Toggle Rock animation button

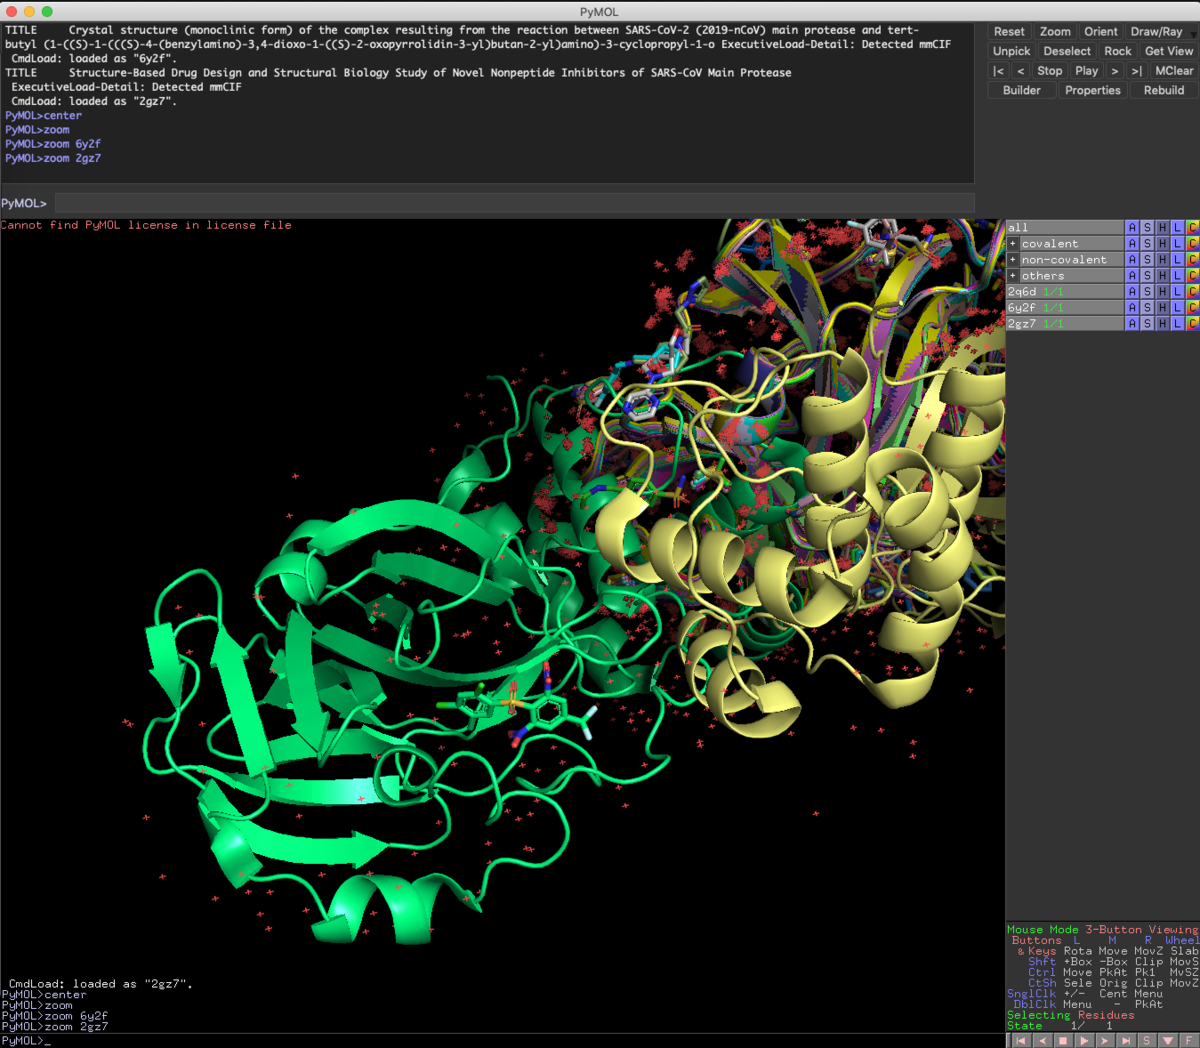pyautogui.click(x=1118, y=51)
